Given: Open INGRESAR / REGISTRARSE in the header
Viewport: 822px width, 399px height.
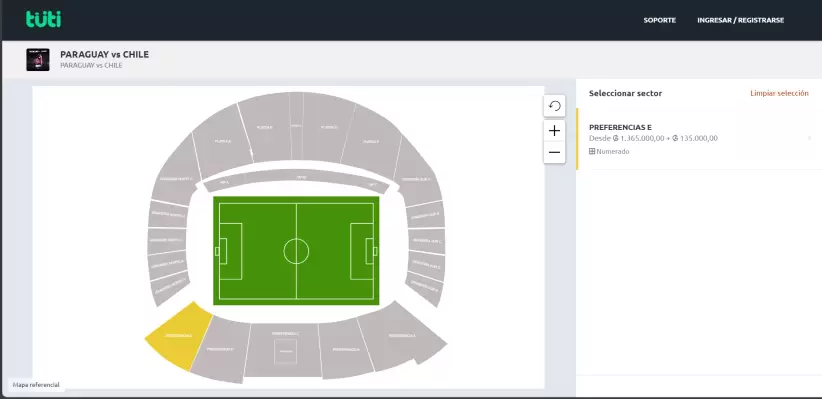Looking at the screenshot, I should pyautogui.click(x=740, y=20).
